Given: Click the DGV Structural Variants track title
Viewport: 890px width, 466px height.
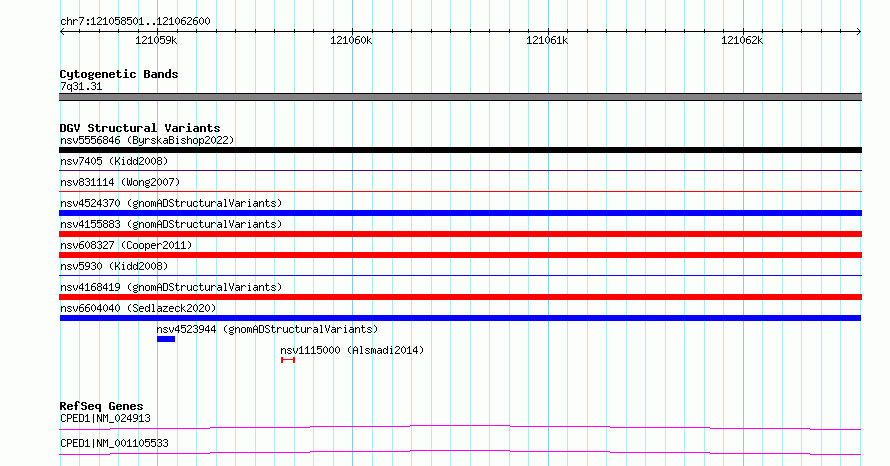Looking at the screenshot, I should coord(140,128).
